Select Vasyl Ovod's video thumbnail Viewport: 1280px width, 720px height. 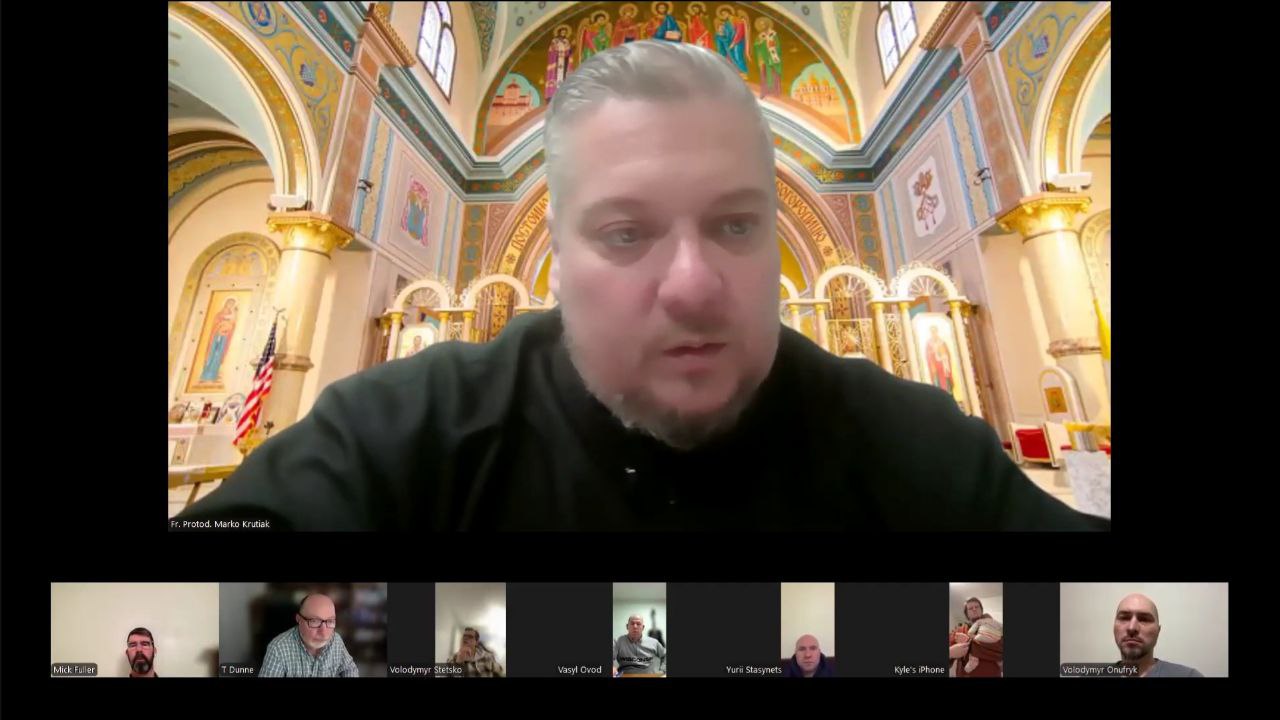click(x=639, y=628)
